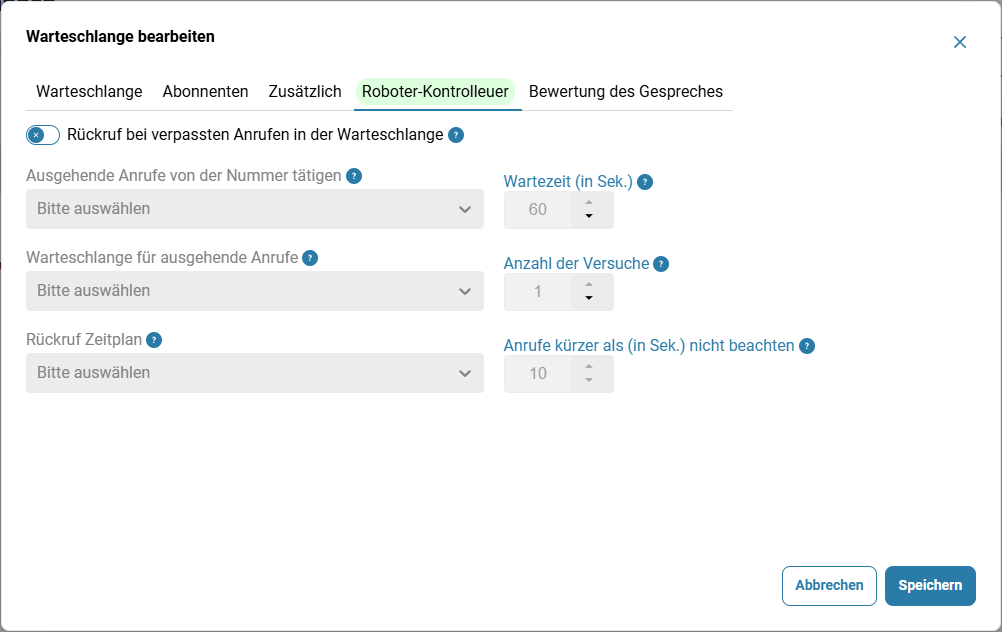Open the Bewertung des Gespreches tab
Screen dimensions: 1002x632
tap(626, 91)
